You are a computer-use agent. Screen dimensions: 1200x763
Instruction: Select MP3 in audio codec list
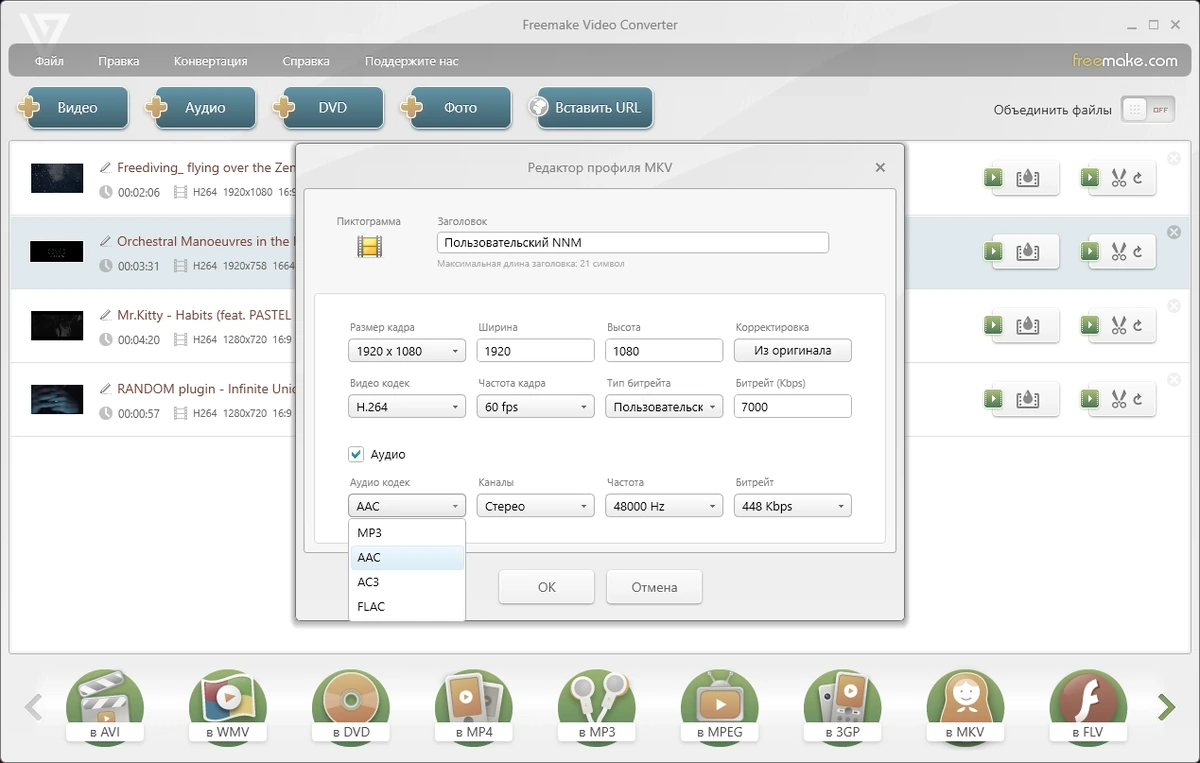407,533
